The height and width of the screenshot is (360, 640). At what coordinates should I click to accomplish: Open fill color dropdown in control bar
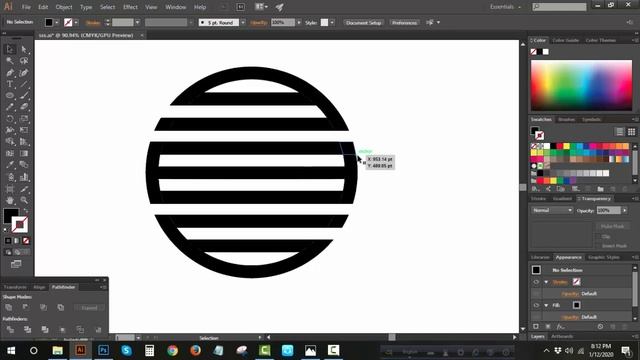point(57,22)
